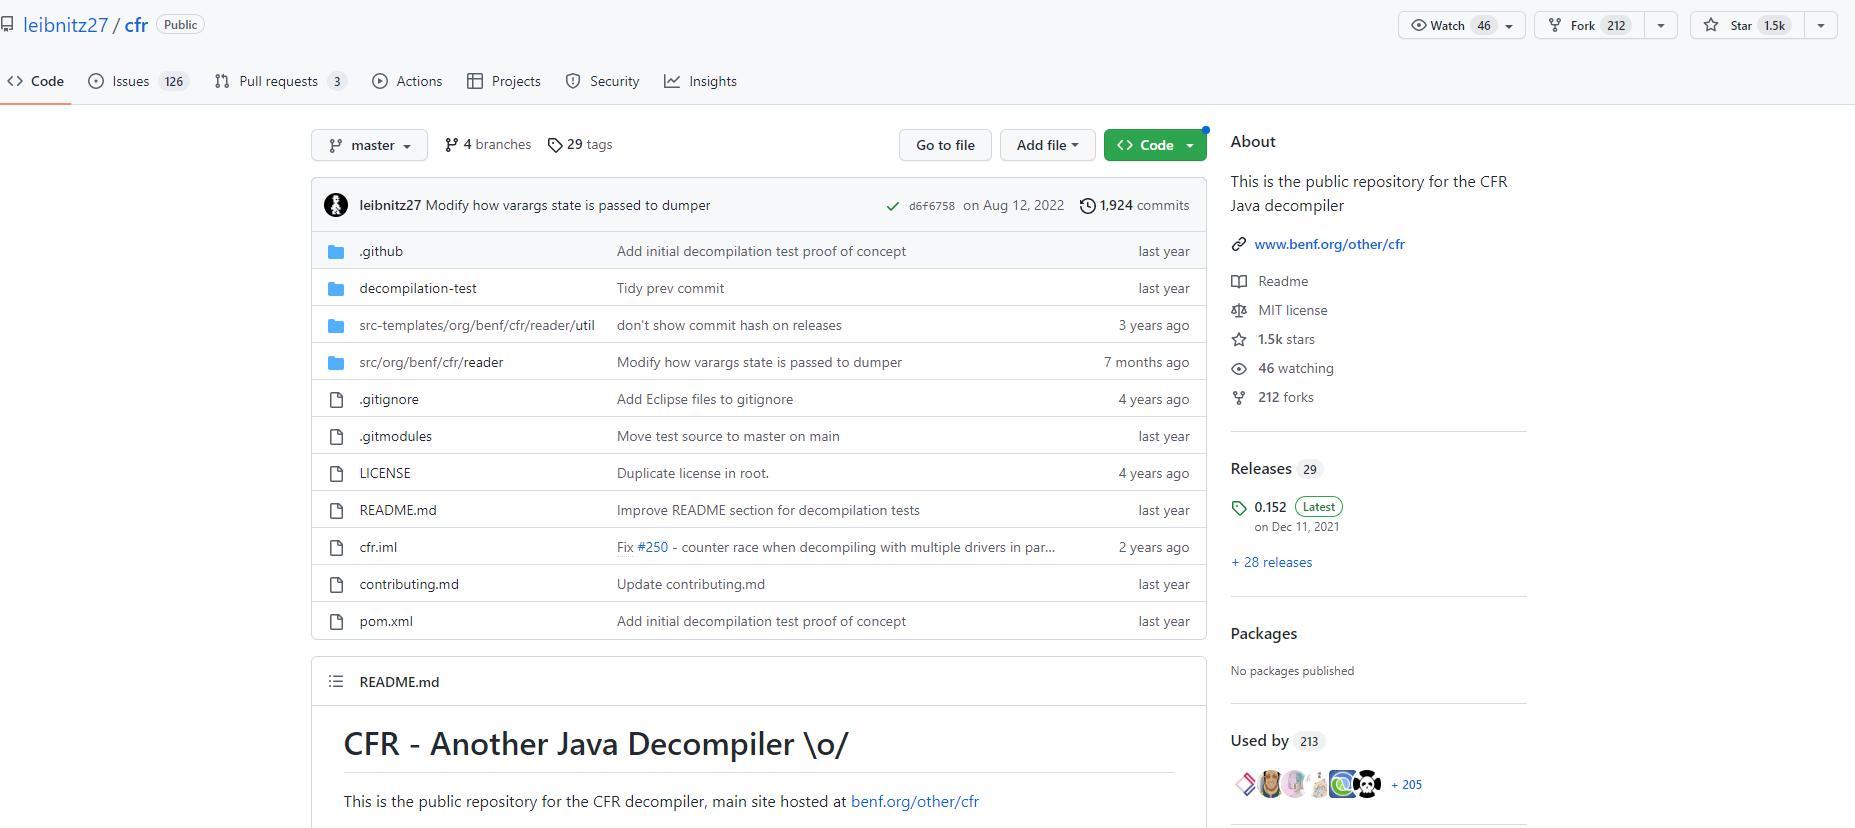Click the folder icon beside decompilation-test
The width and height of the screenshot is (1855, 828).
[x=336, y=288]
